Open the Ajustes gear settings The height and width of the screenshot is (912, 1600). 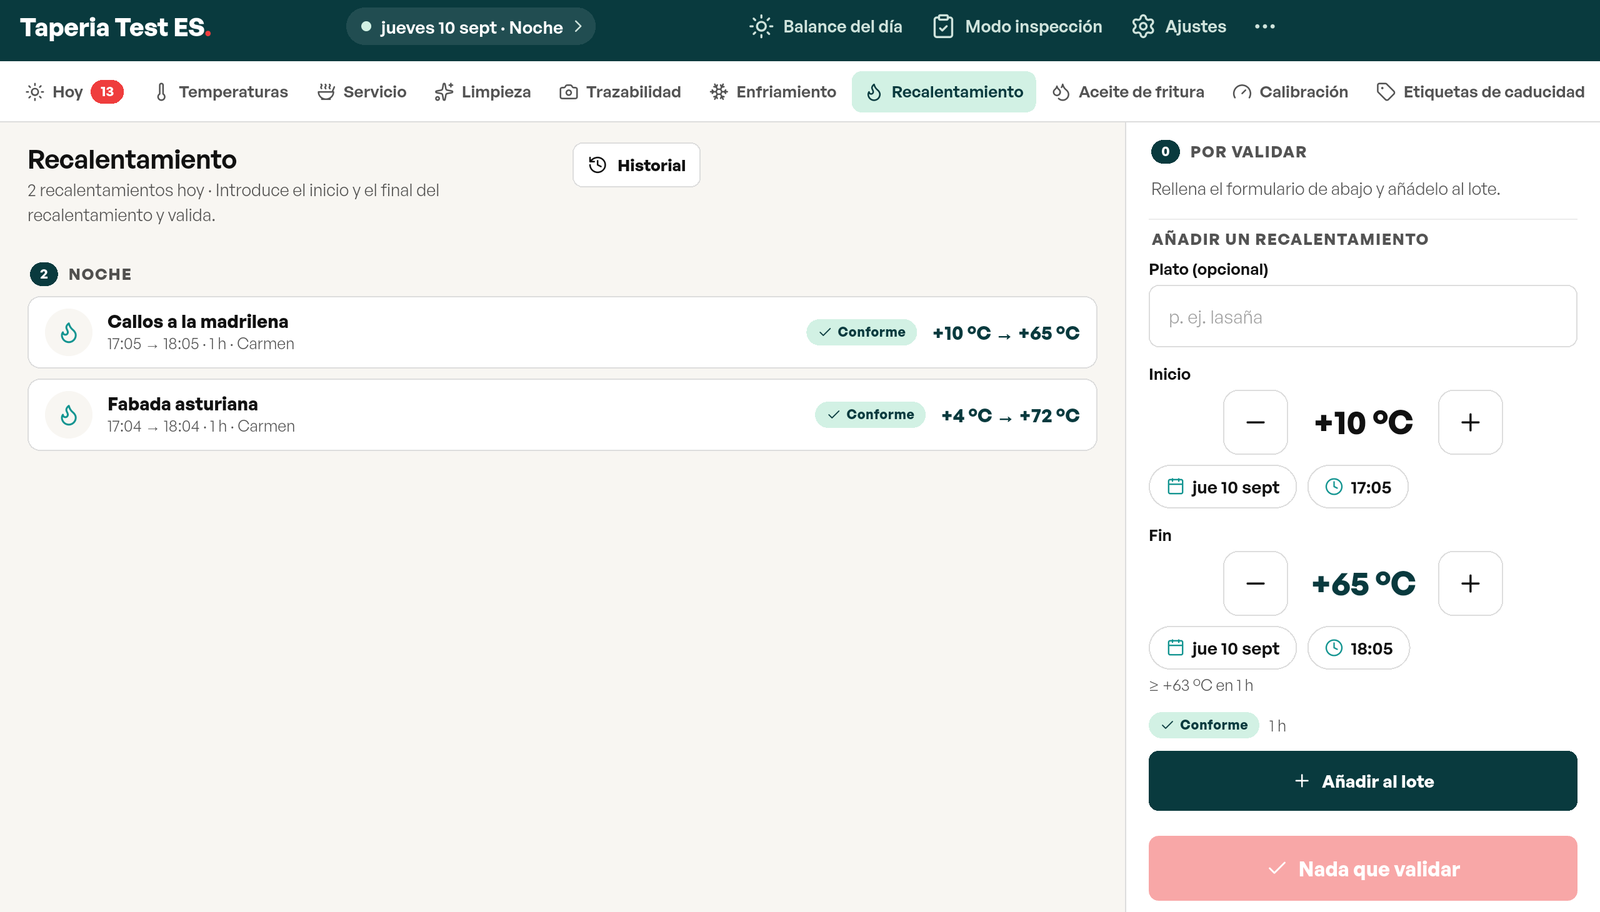click(1179, 27)
